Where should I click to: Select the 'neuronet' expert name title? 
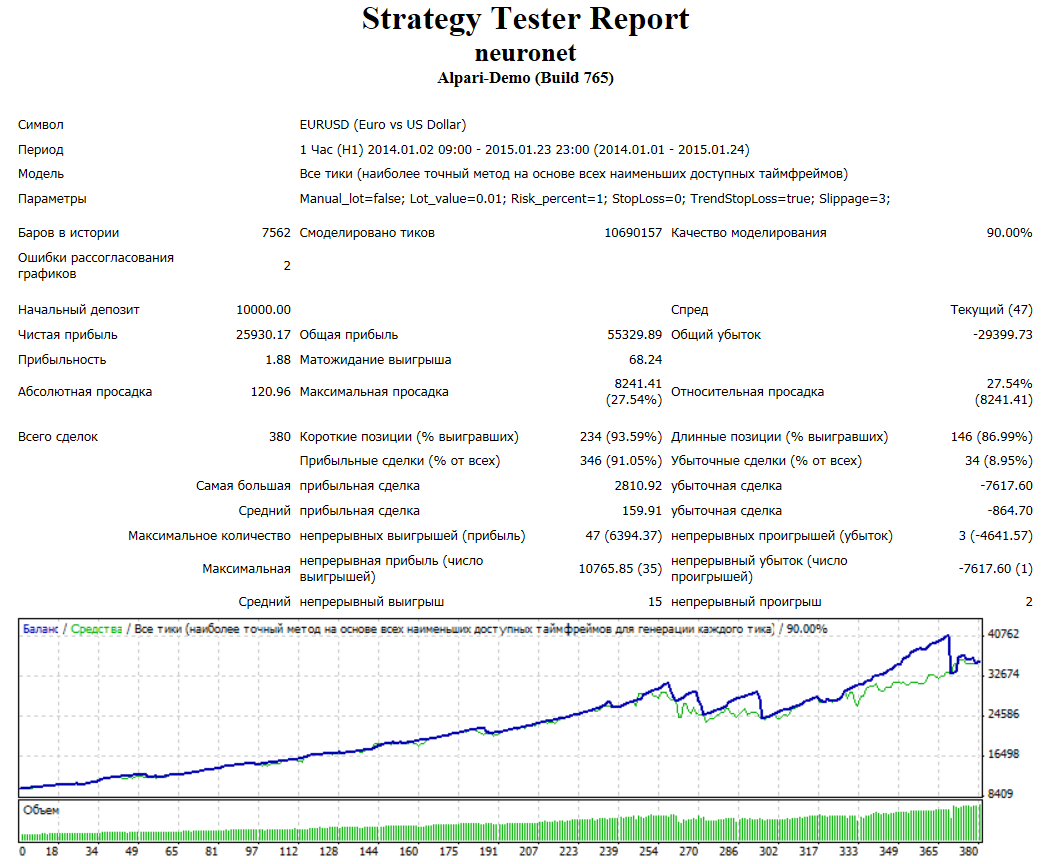click(x=525, y=53)
